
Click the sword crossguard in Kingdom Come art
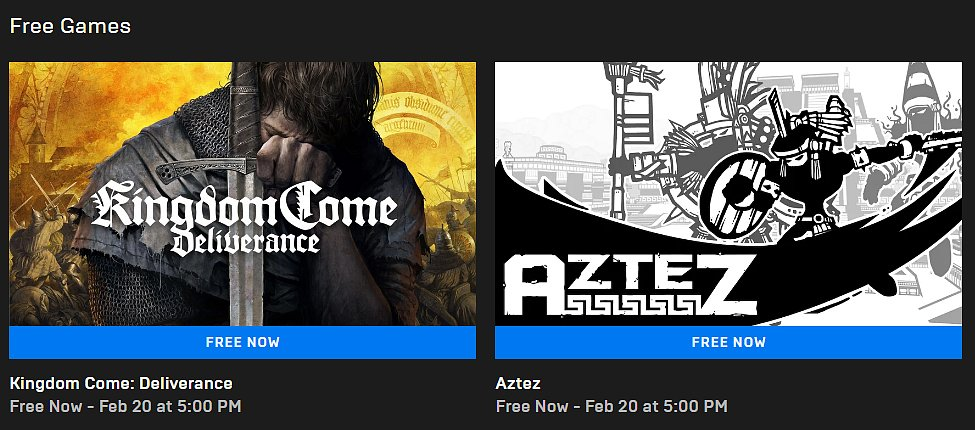pyautogui.click(x=207, y=169)
